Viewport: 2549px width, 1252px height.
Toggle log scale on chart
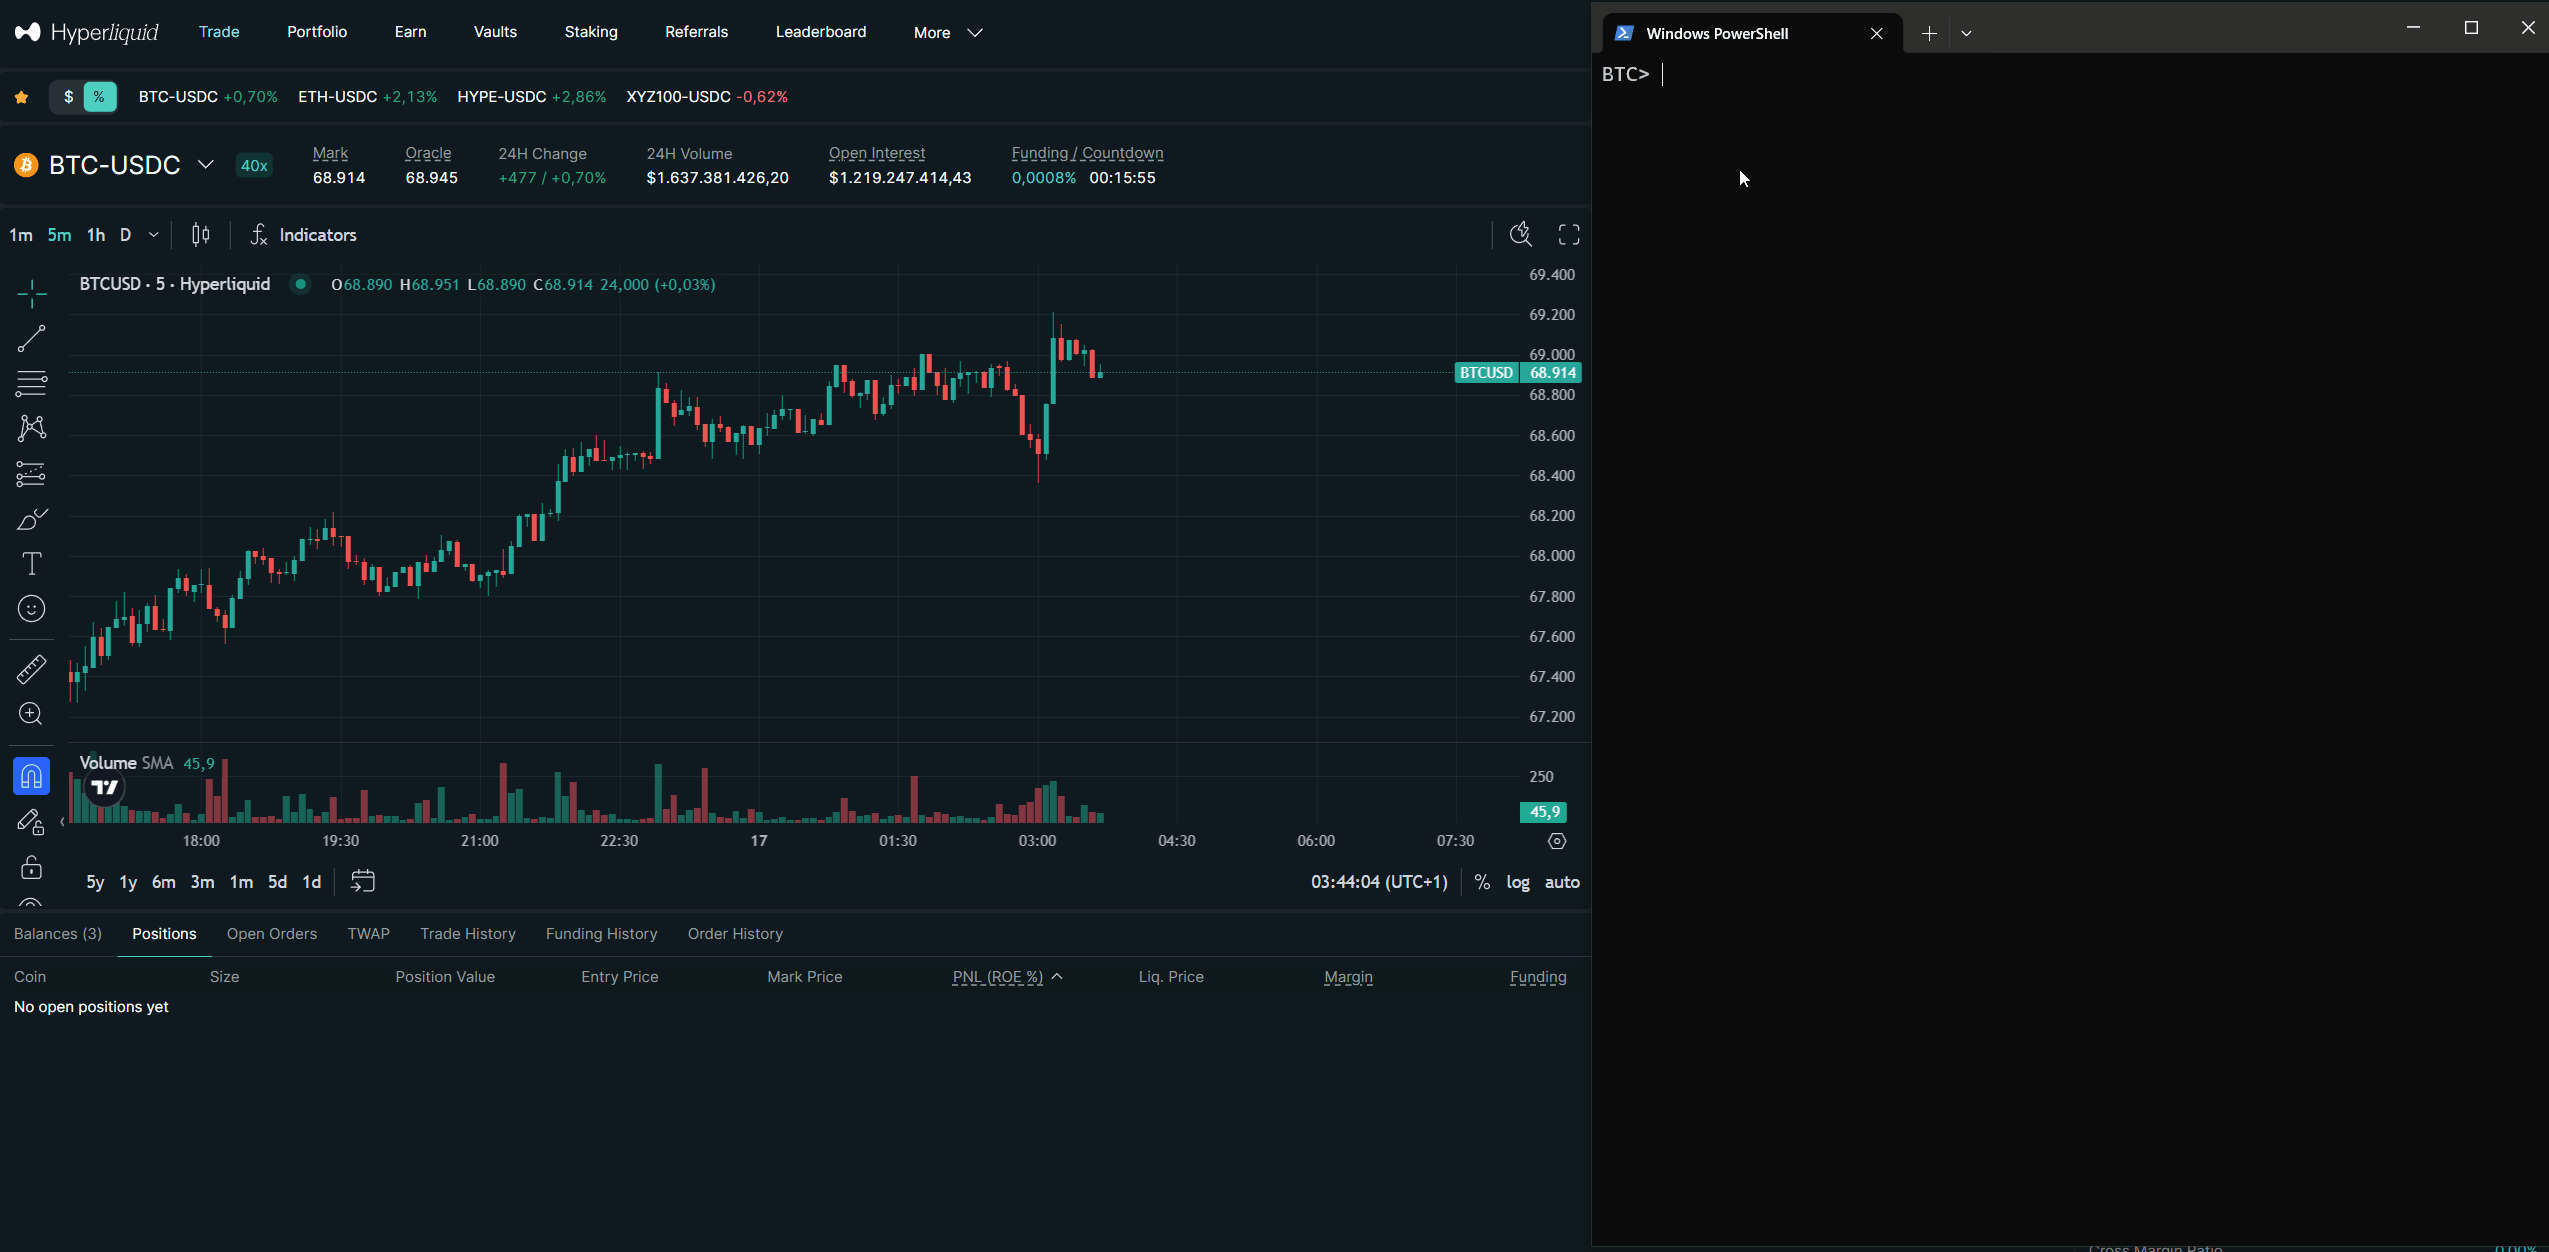1517,882
